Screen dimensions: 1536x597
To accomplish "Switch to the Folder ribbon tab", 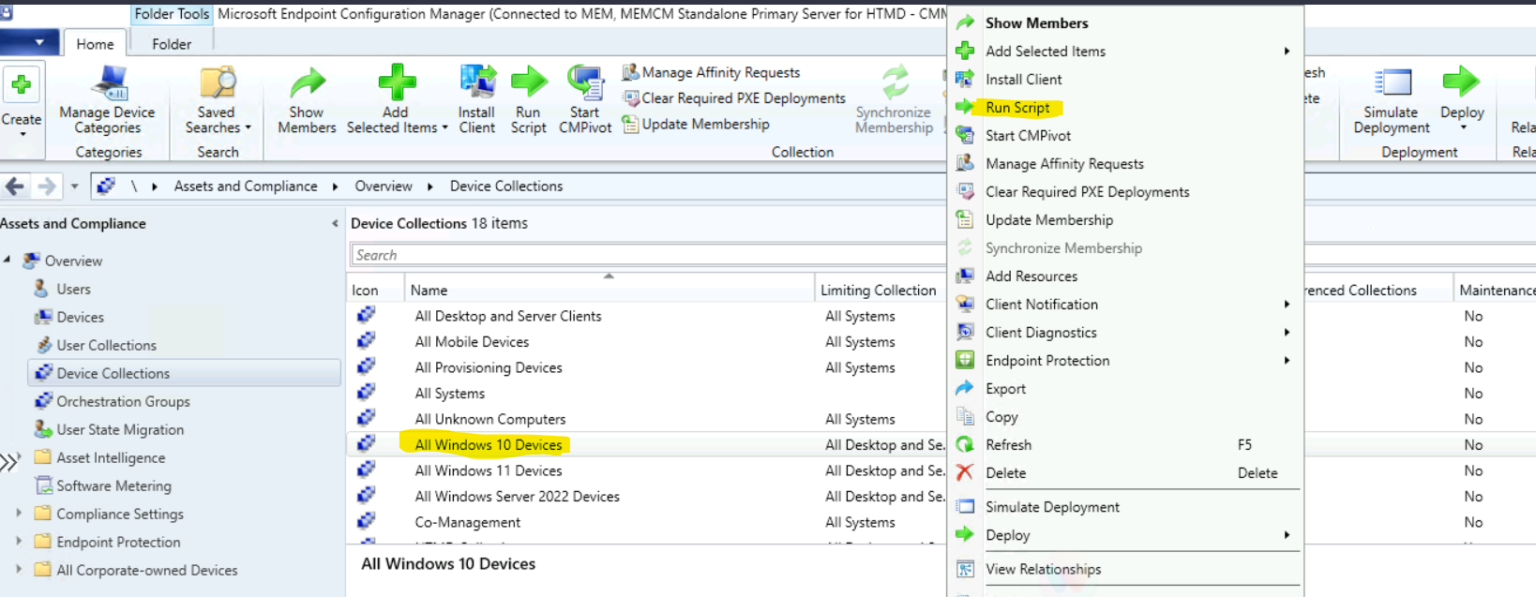I will [170, 44].
